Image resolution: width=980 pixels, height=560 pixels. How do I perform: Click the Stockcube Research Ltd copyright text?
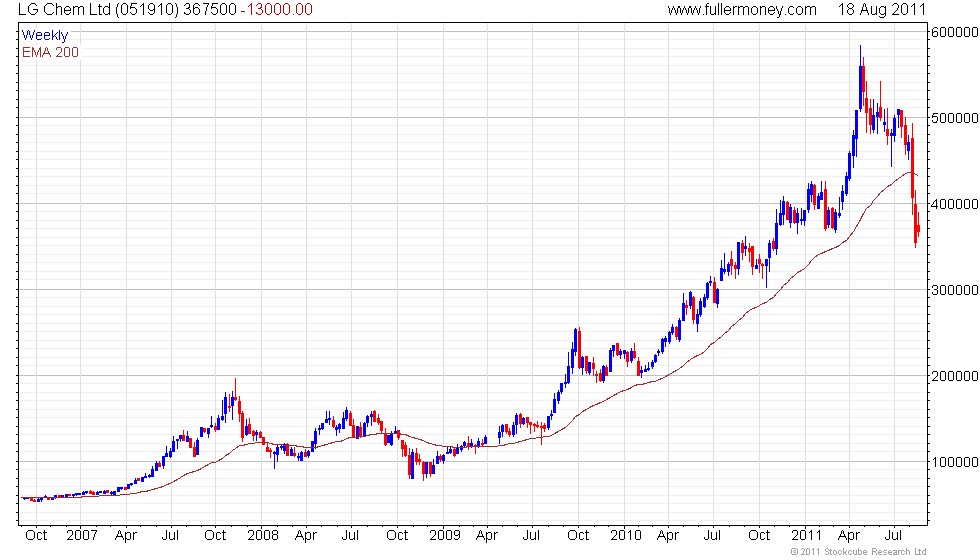(858, 551)
